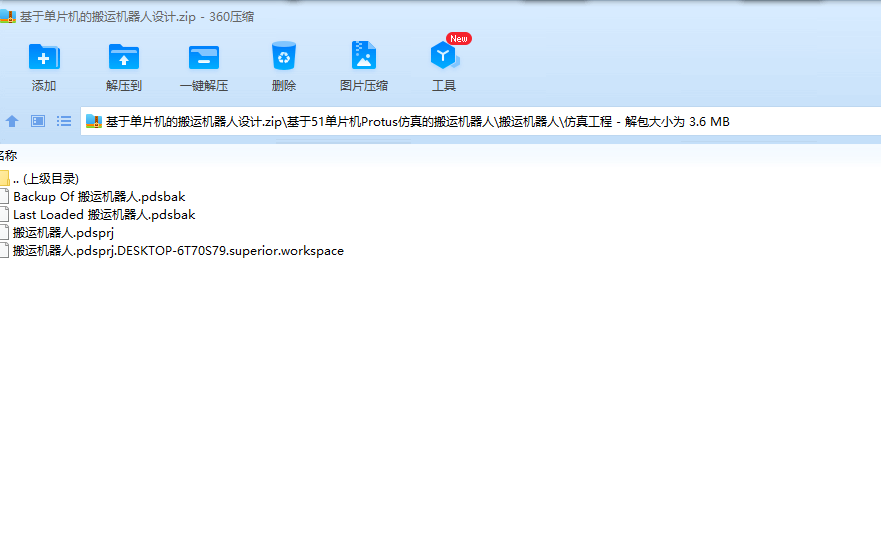Click the 添加 (Add) toolbar icon

tap(44, 57)
